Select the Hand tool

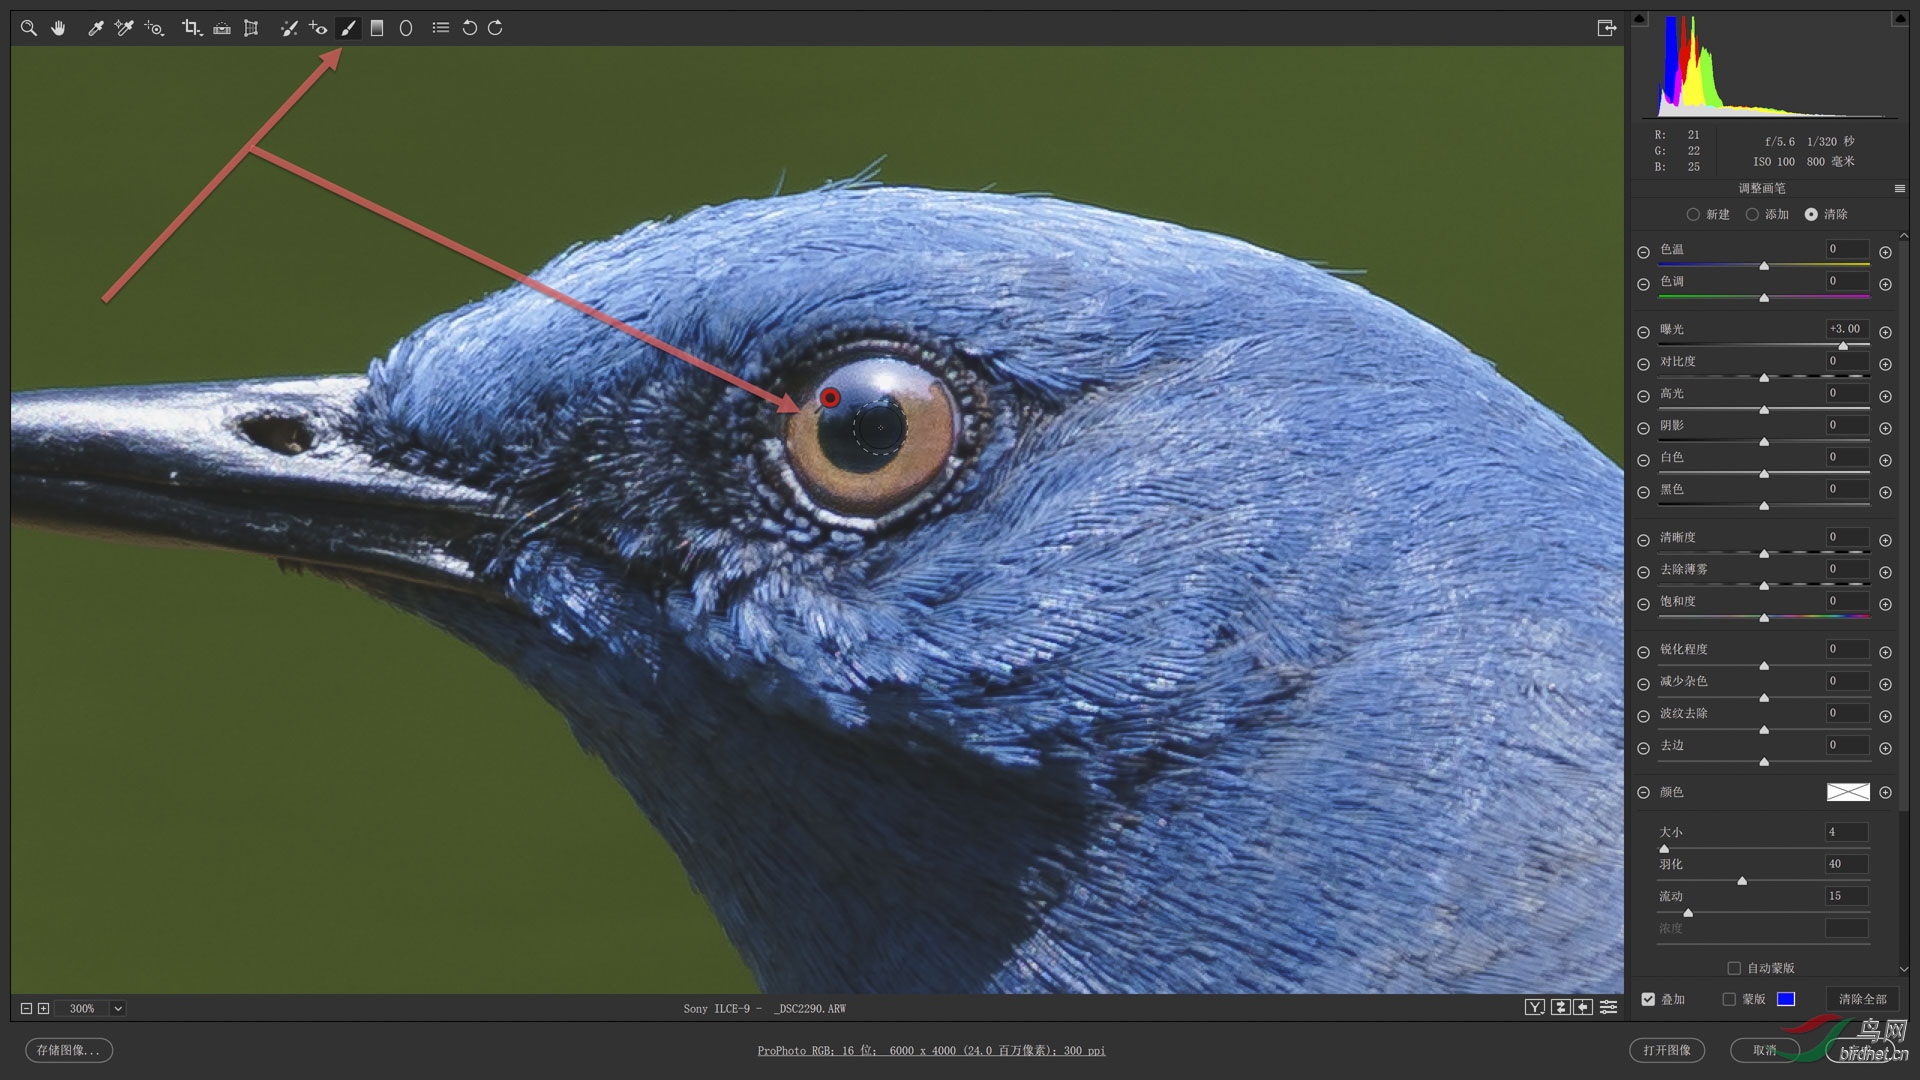pyautogui.click(x=59, y=28)
